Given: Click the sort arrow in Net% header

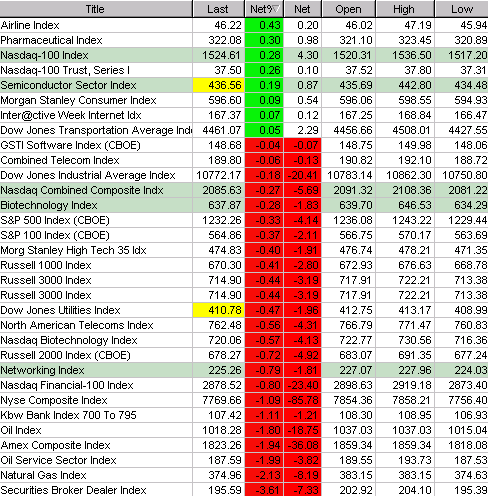Looking at the screenshot, I should [x=276, y=9].
